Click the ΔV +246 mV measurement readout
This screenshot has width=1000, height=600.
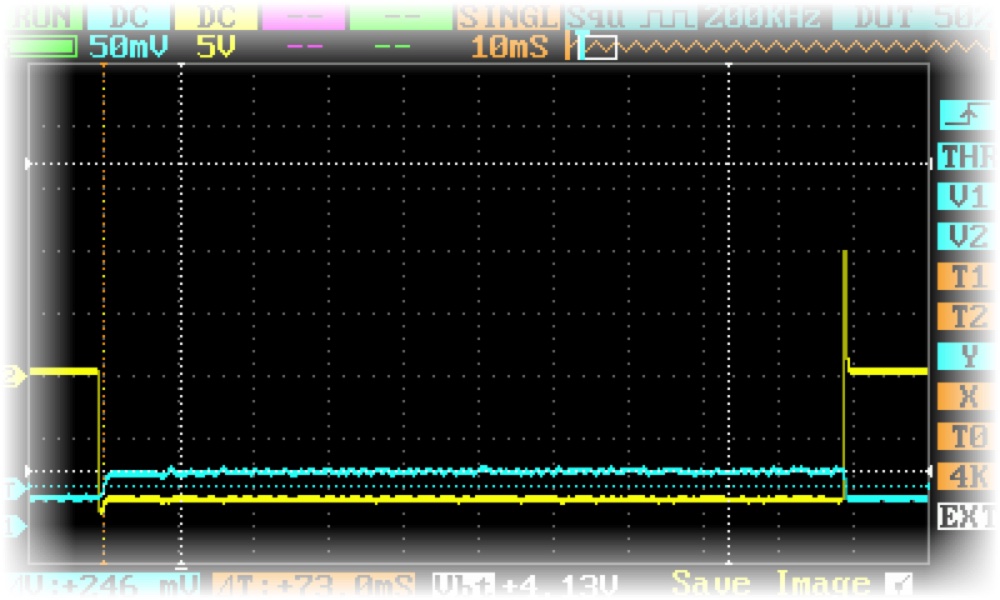105,583
